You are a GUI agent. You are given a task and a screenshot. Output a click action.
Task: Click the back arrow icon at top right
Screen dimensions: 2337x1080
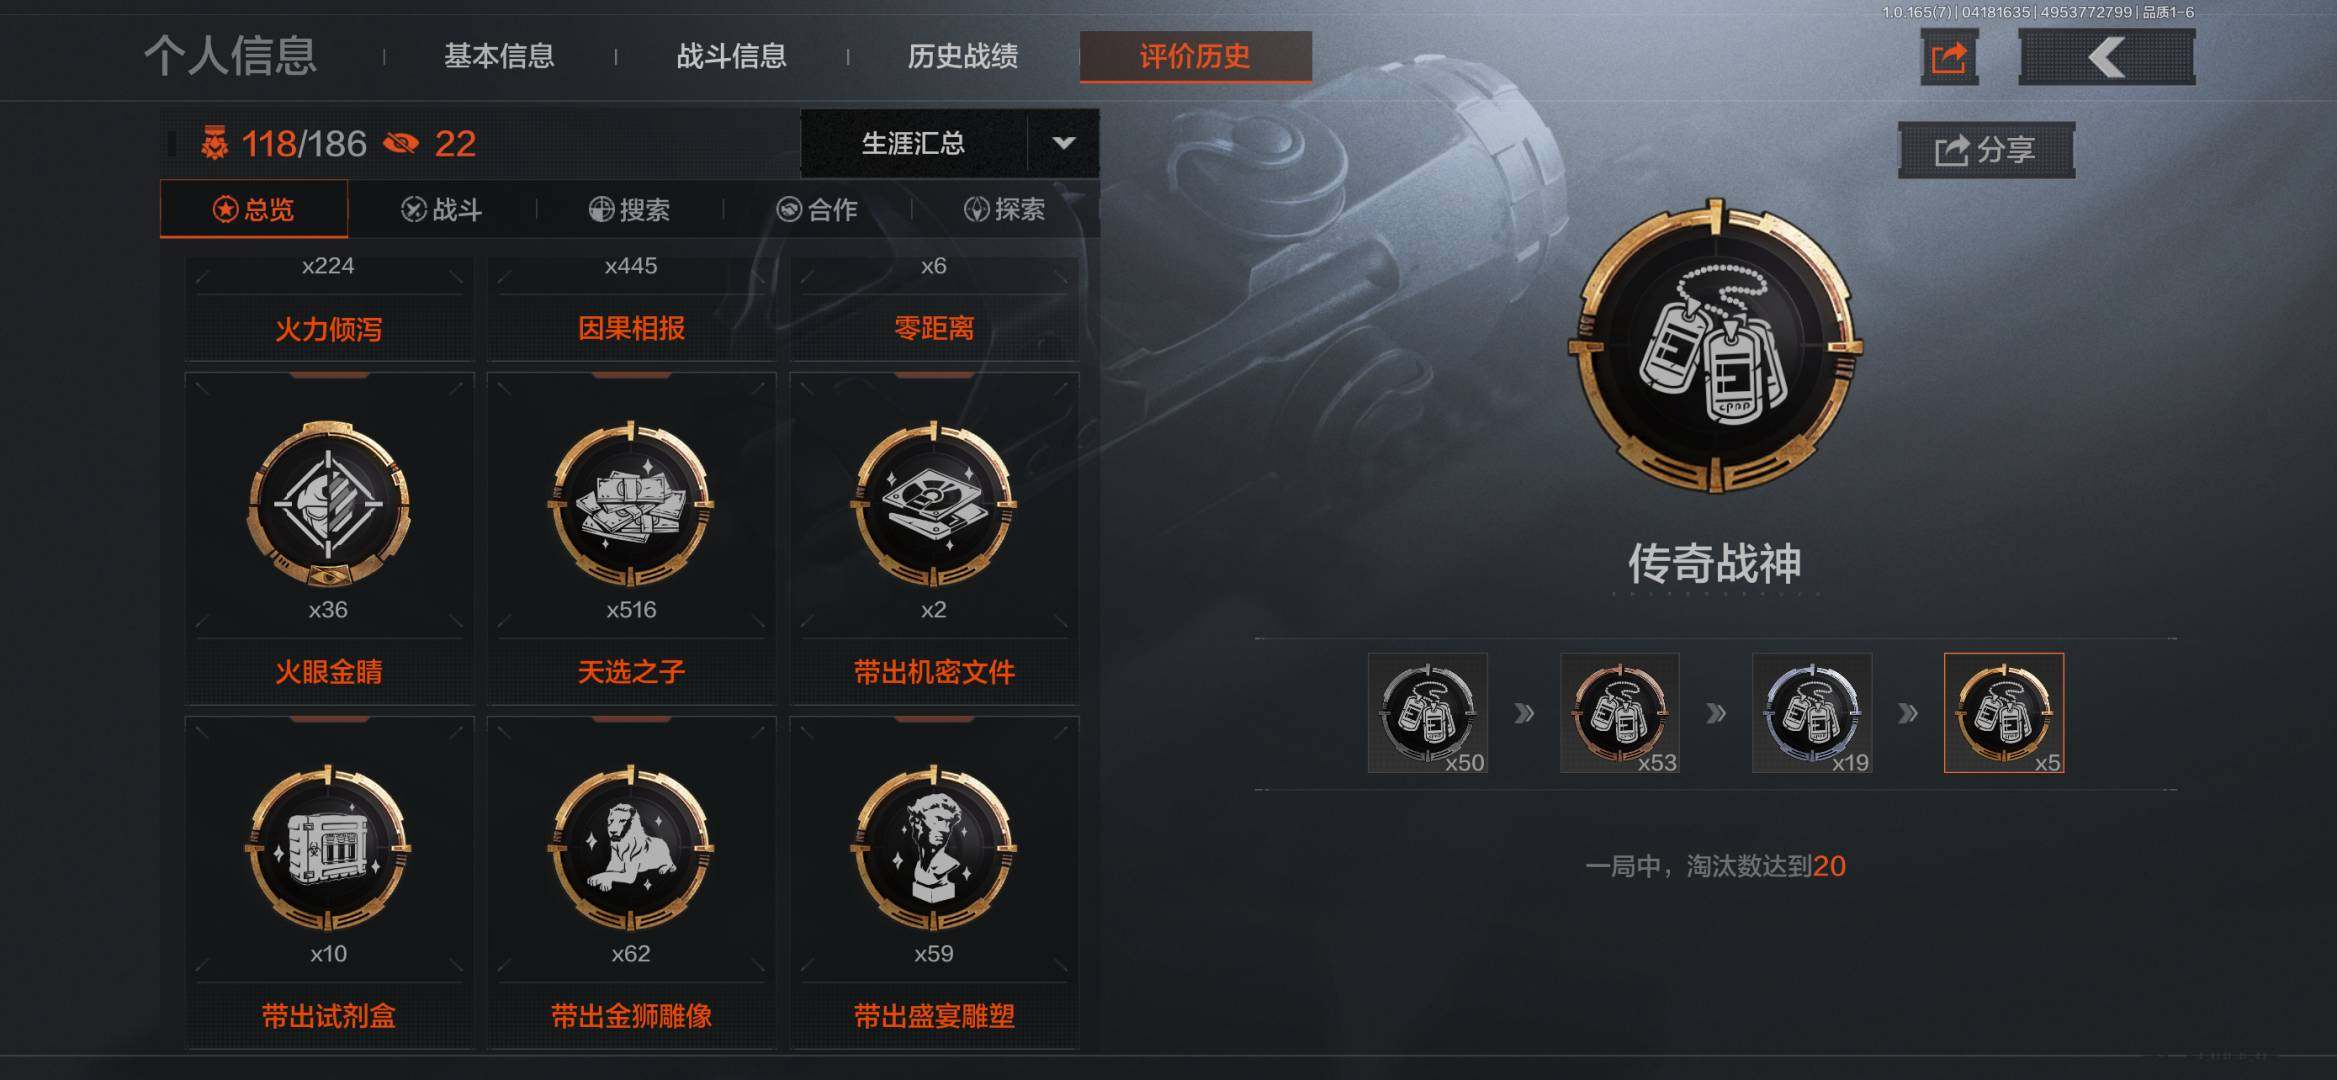click(x=2106, y=57)
